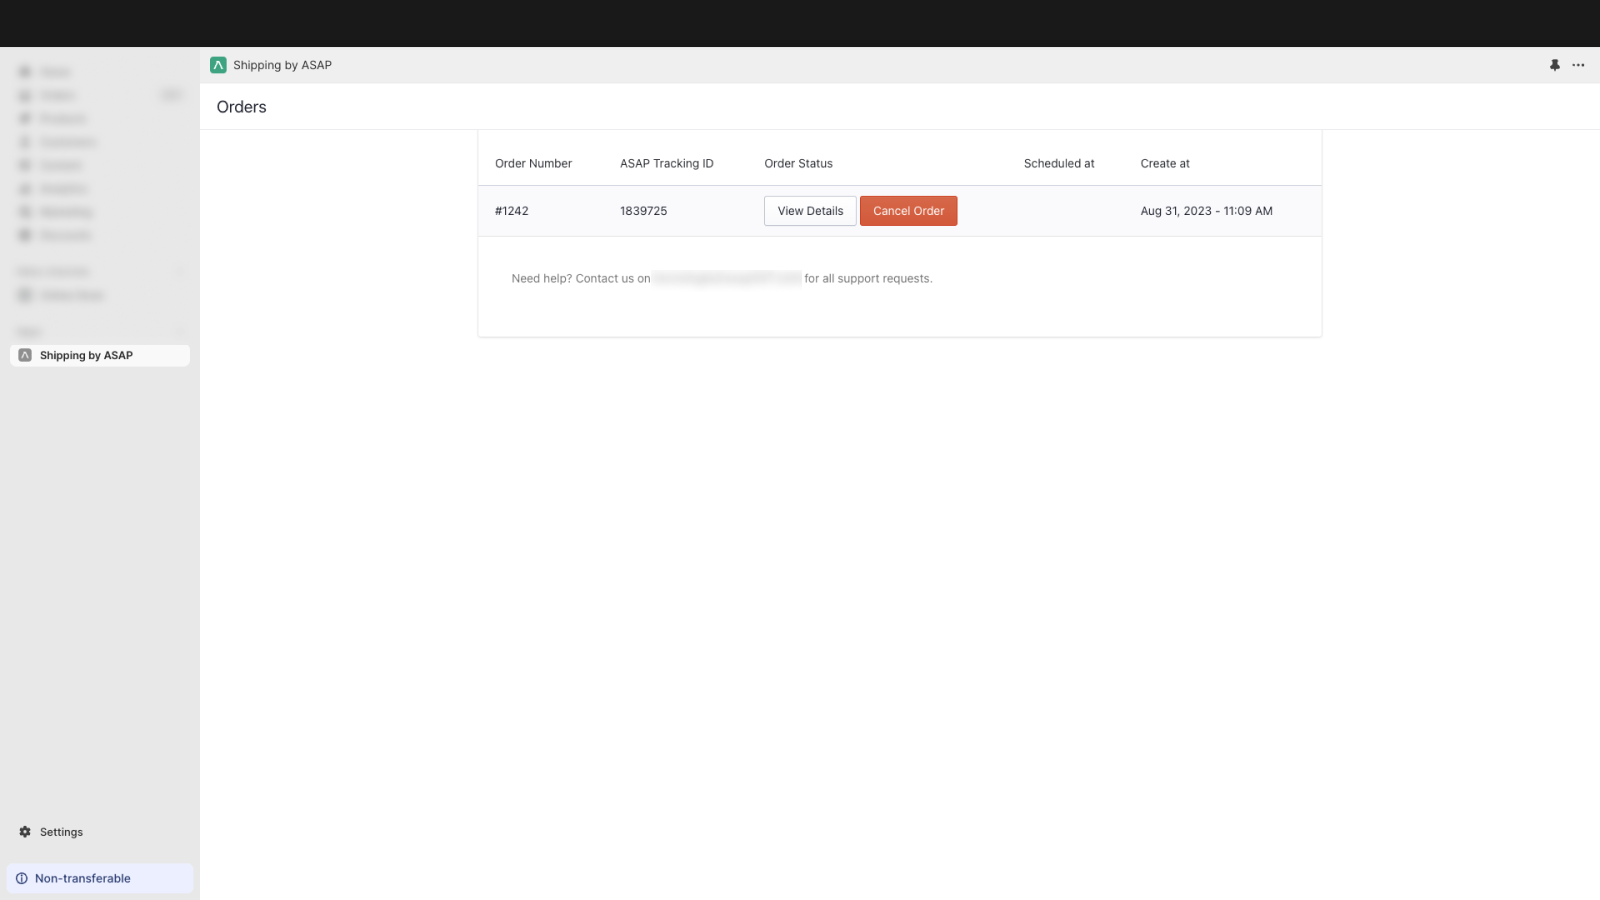Click the Order Number column header

pos(533,164)
